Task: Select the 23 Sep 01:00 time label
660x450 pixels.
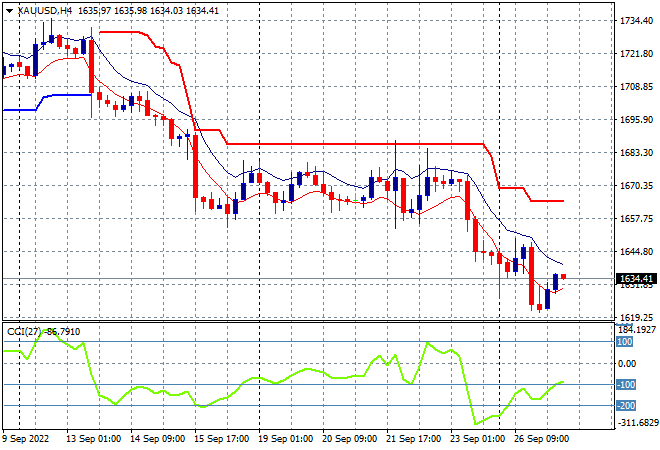Action: pos(477,439)
